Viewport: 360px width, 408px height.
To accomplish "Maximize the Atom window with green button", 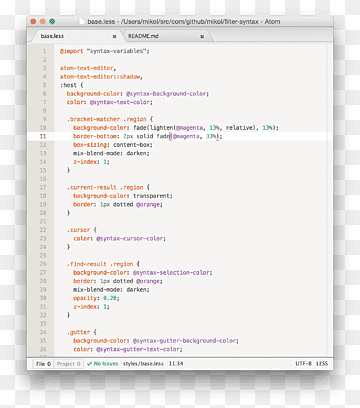I will tap(52, 21).
